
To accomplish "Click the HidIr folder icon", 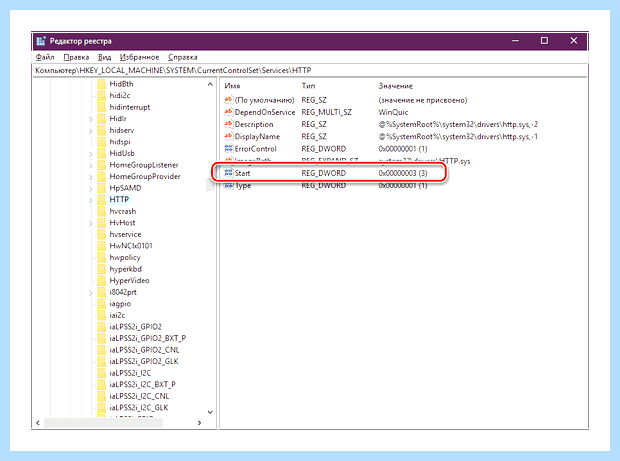I will tap(102, 119).
